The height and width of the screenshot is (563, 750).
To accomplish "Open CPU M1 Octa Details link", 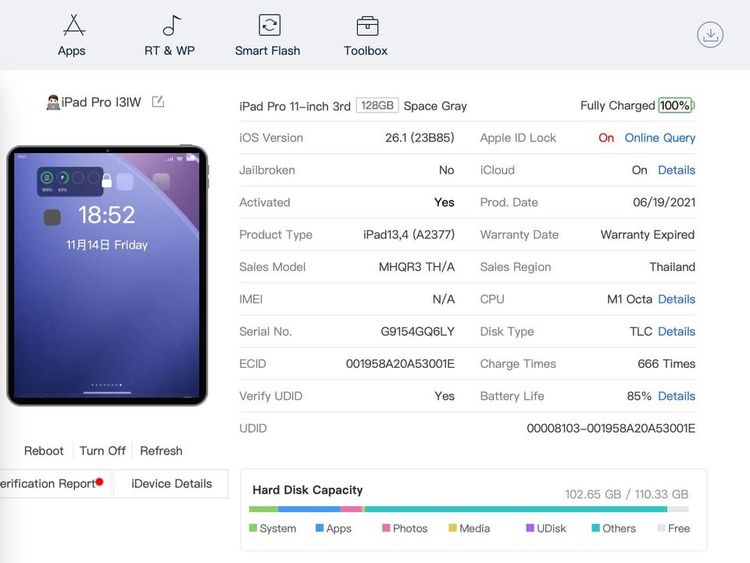I will [676, 299].
